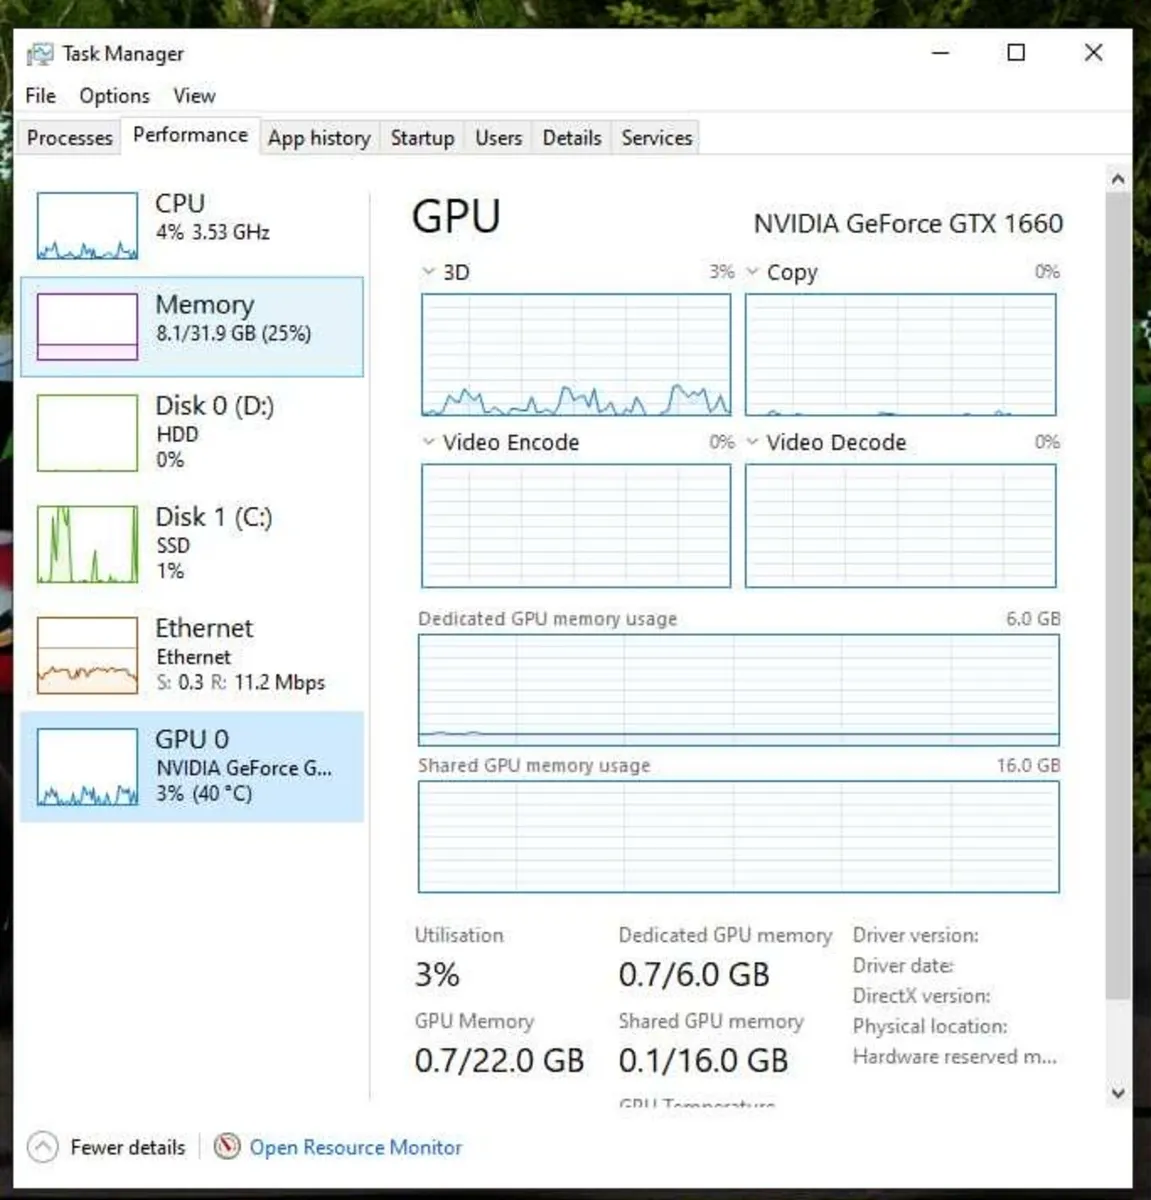The width and height of the screenshot is (1151, 1200).
Task: Open the 3D engine dropdown chevron
Action: pyautogui.click(x=428, y=272)
